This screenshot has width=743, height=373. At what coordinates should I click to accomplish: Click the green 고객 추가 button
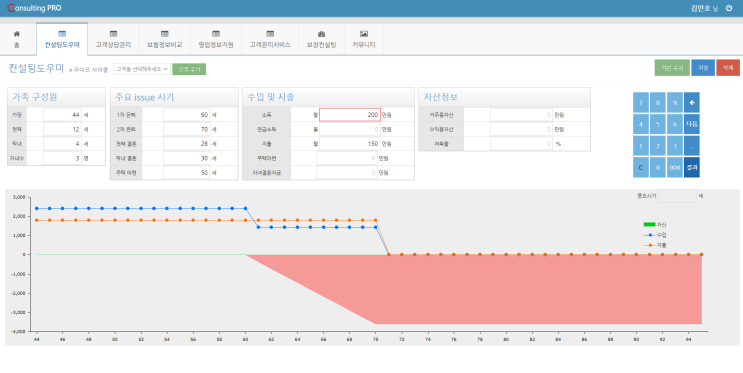pyautogui.click(x=189, y=69)
